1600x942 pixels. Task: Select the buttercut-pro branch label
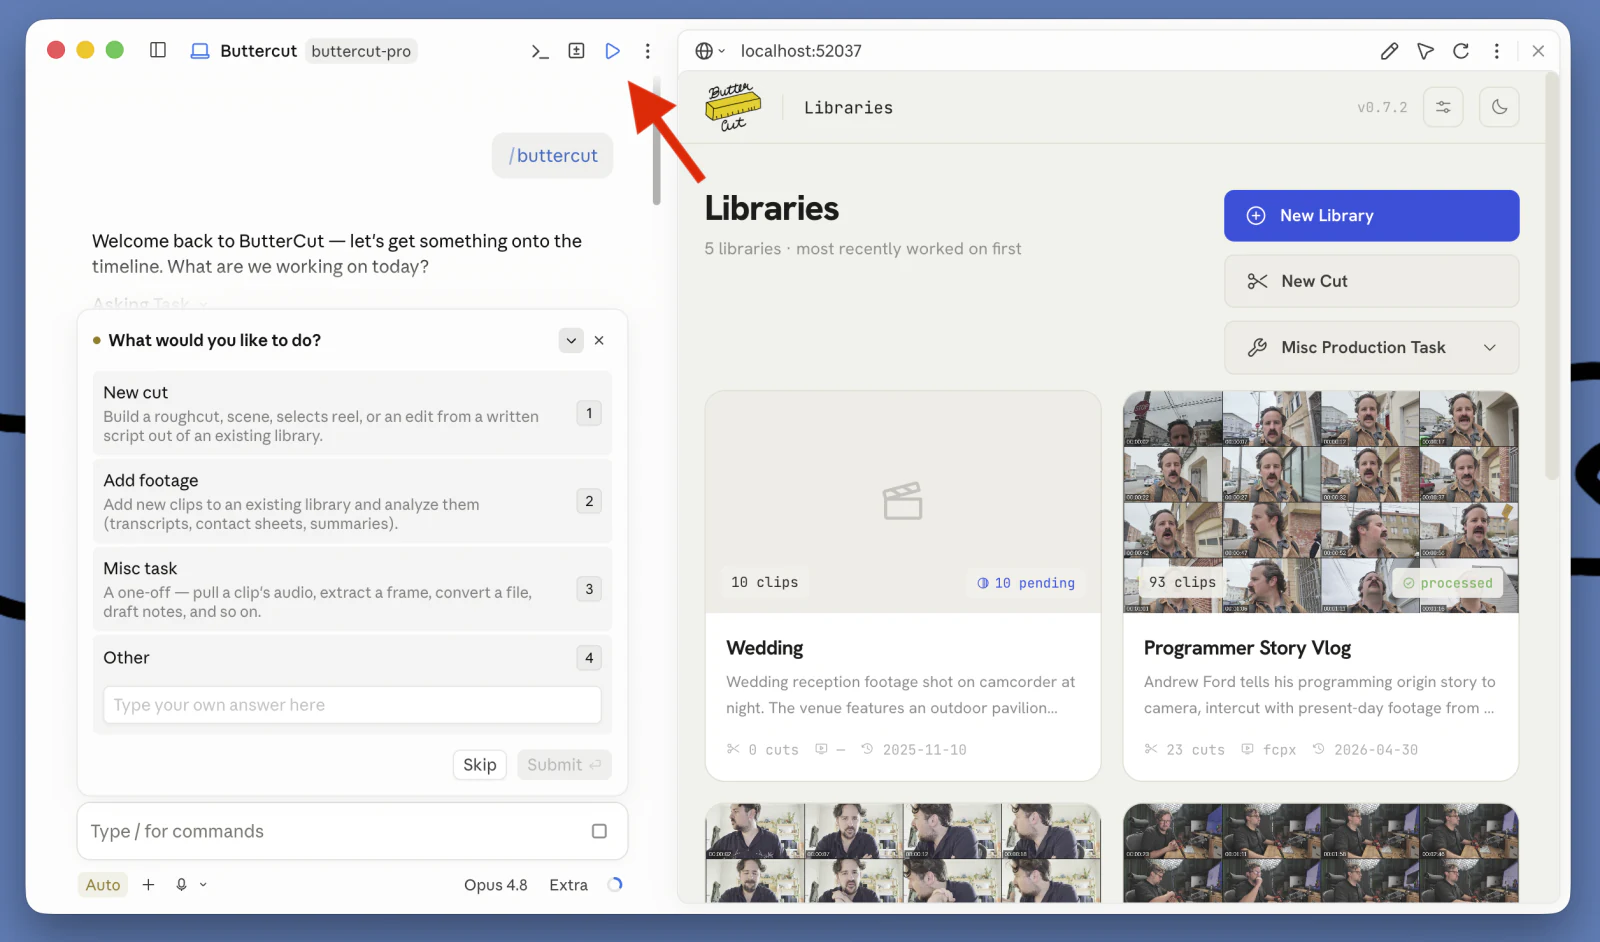(361, 51)
